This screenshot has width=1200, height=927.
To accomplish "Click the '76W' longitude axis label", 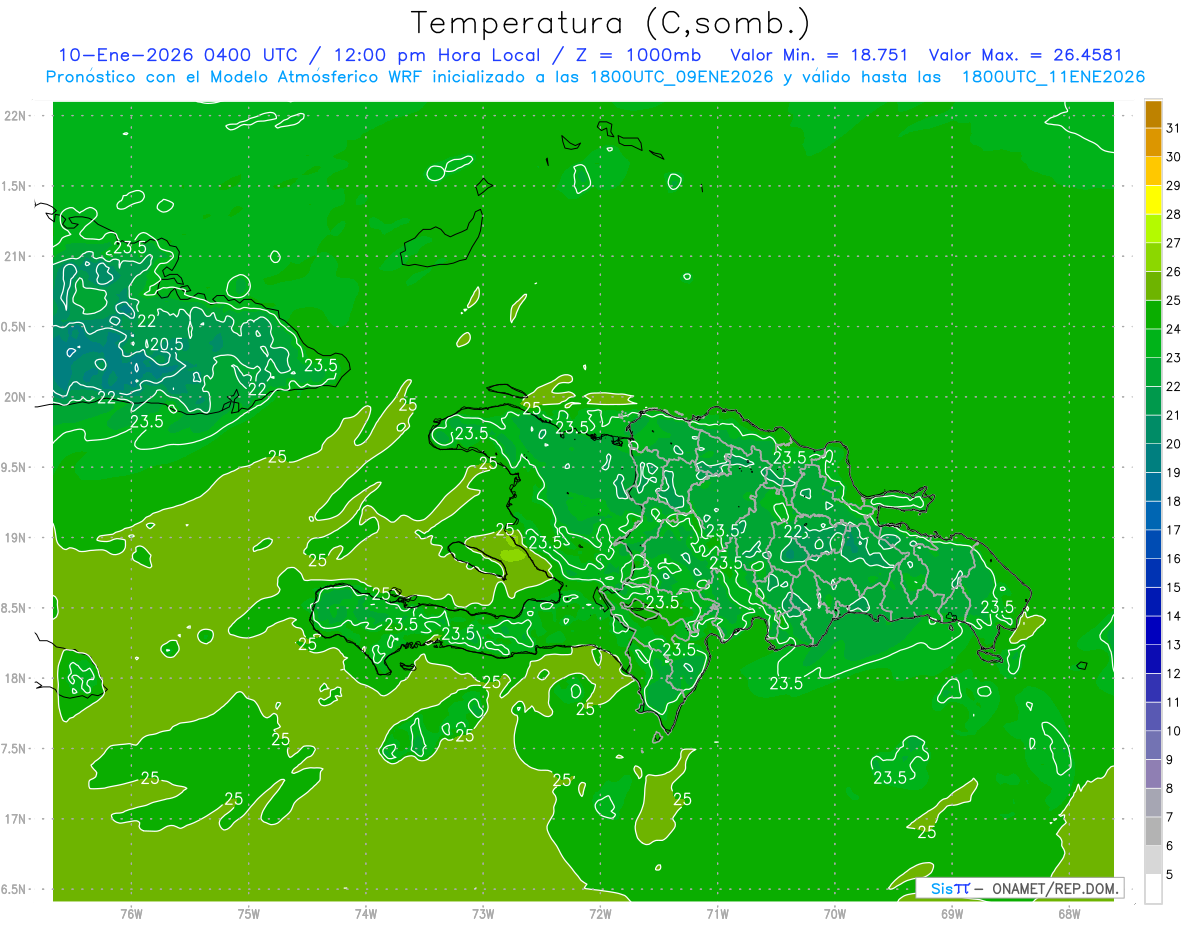I will click(x=131, y=914).
